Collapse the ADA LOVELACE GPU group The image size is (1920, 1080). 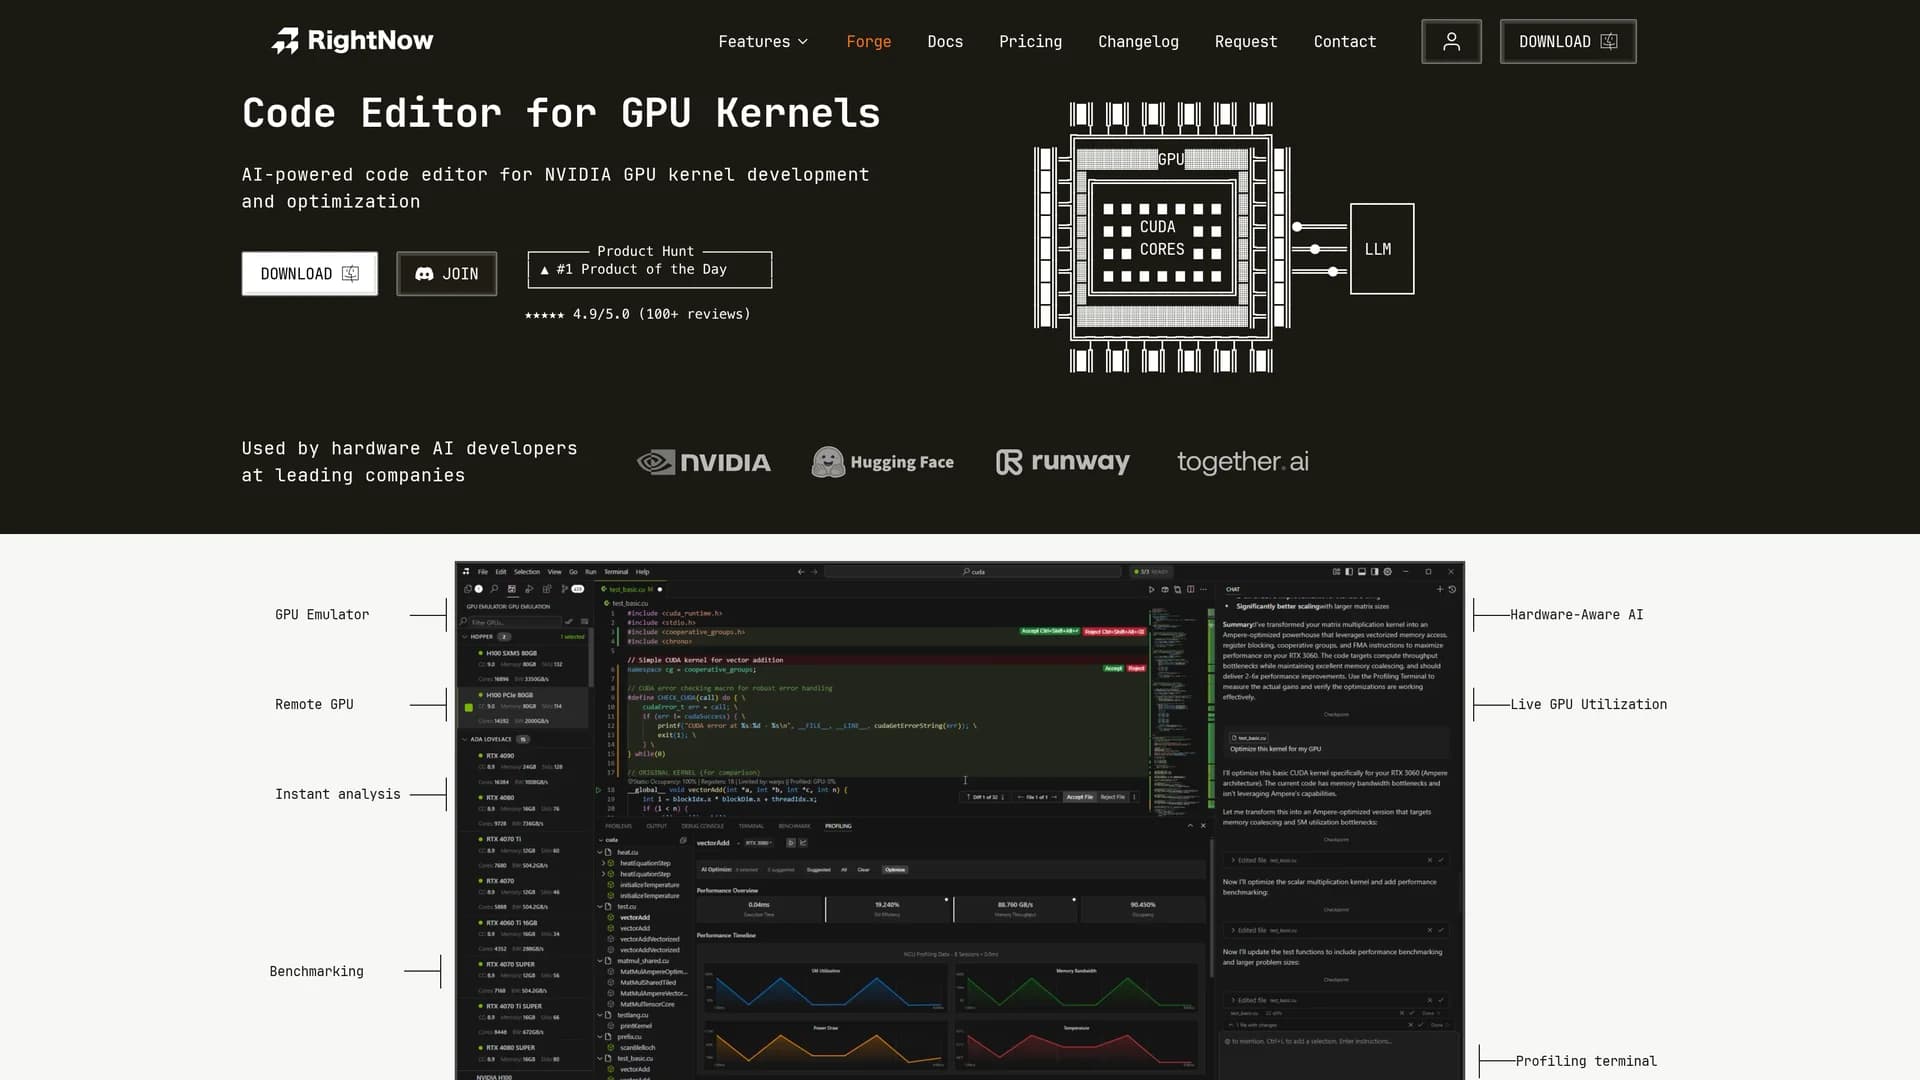[465, 739]
